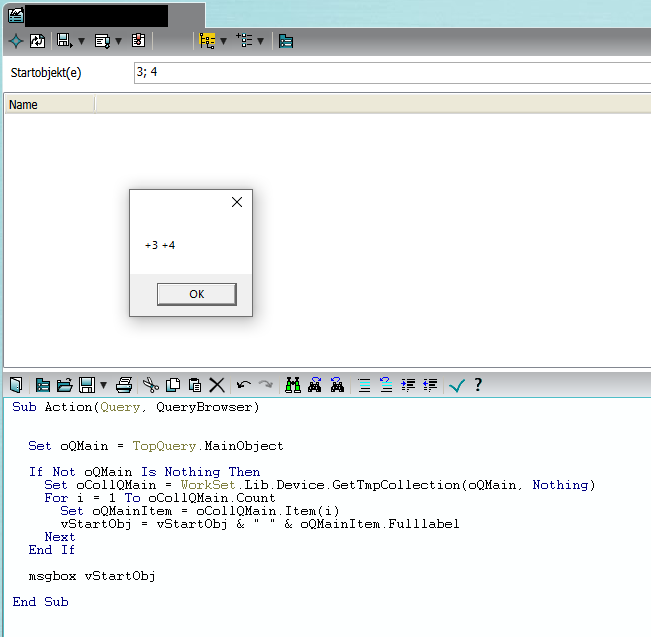Image resolution: width=651 pixels, height=637 pixels.
Task: Click the scissors cut icon
Action: 150,385
